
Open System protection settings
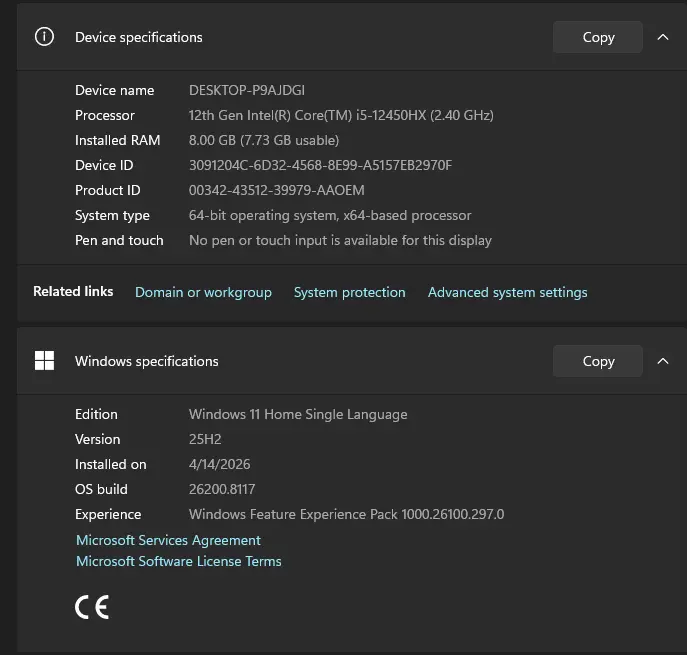[x=350, y=292]
